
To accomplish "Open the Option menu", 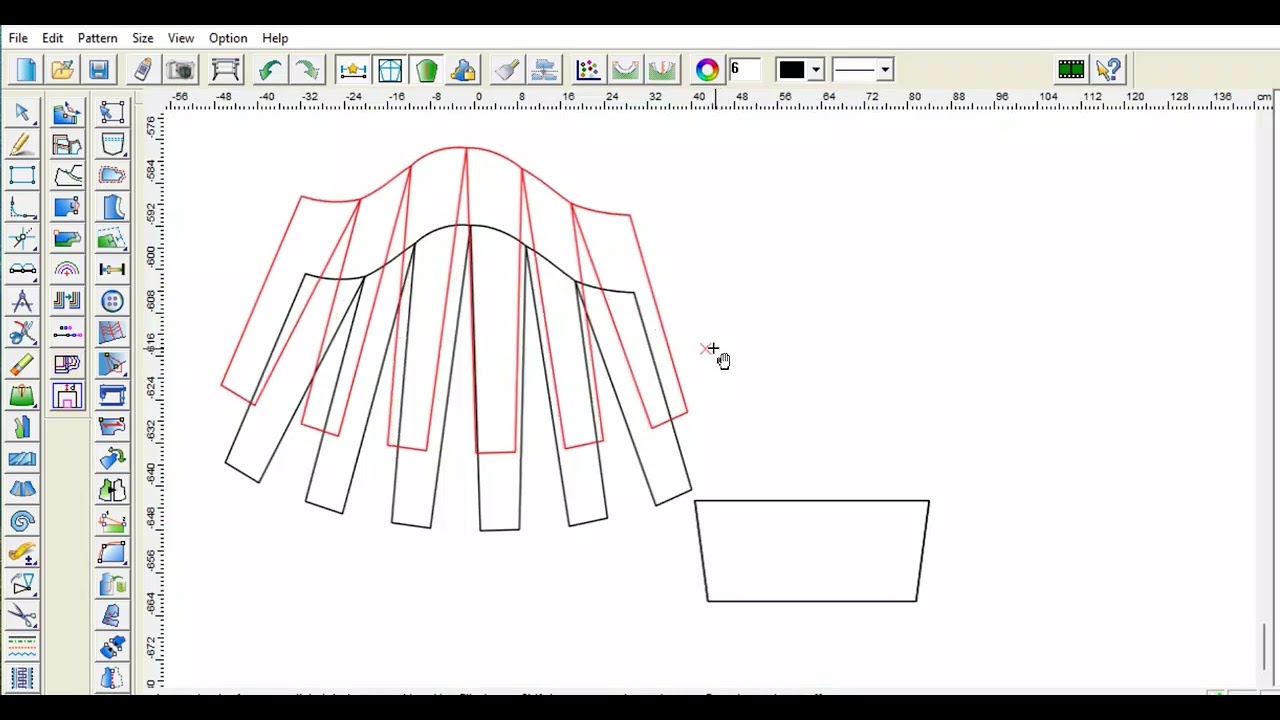I will pyautogui.click(x=228, y=38).
